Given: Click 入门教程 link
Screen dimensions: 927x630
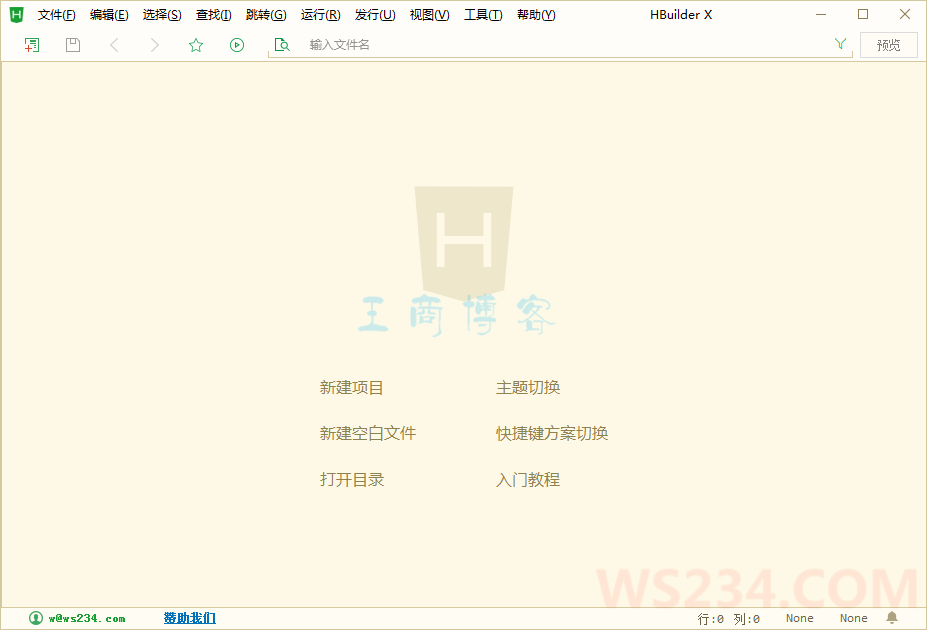Looking at the screenshot, I should (528, 479).
